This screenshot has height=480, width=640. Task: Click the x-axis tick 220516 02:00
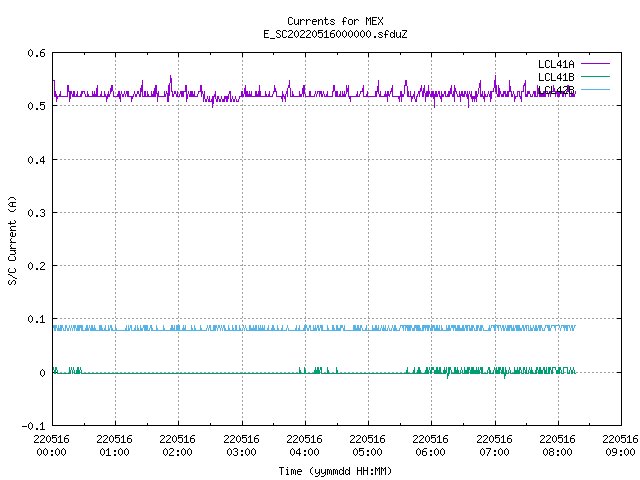pos(178,446)
